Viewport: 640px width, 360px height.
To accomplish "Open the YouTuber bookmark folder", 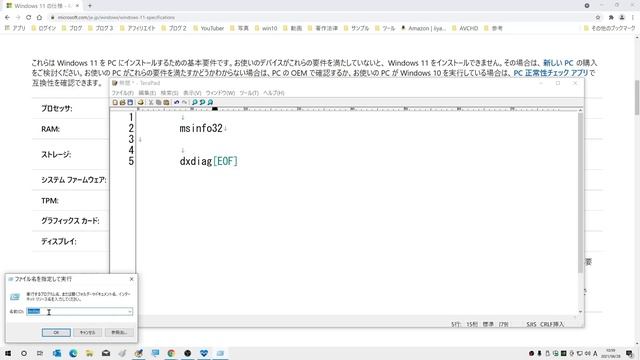I will click(209, 28).
